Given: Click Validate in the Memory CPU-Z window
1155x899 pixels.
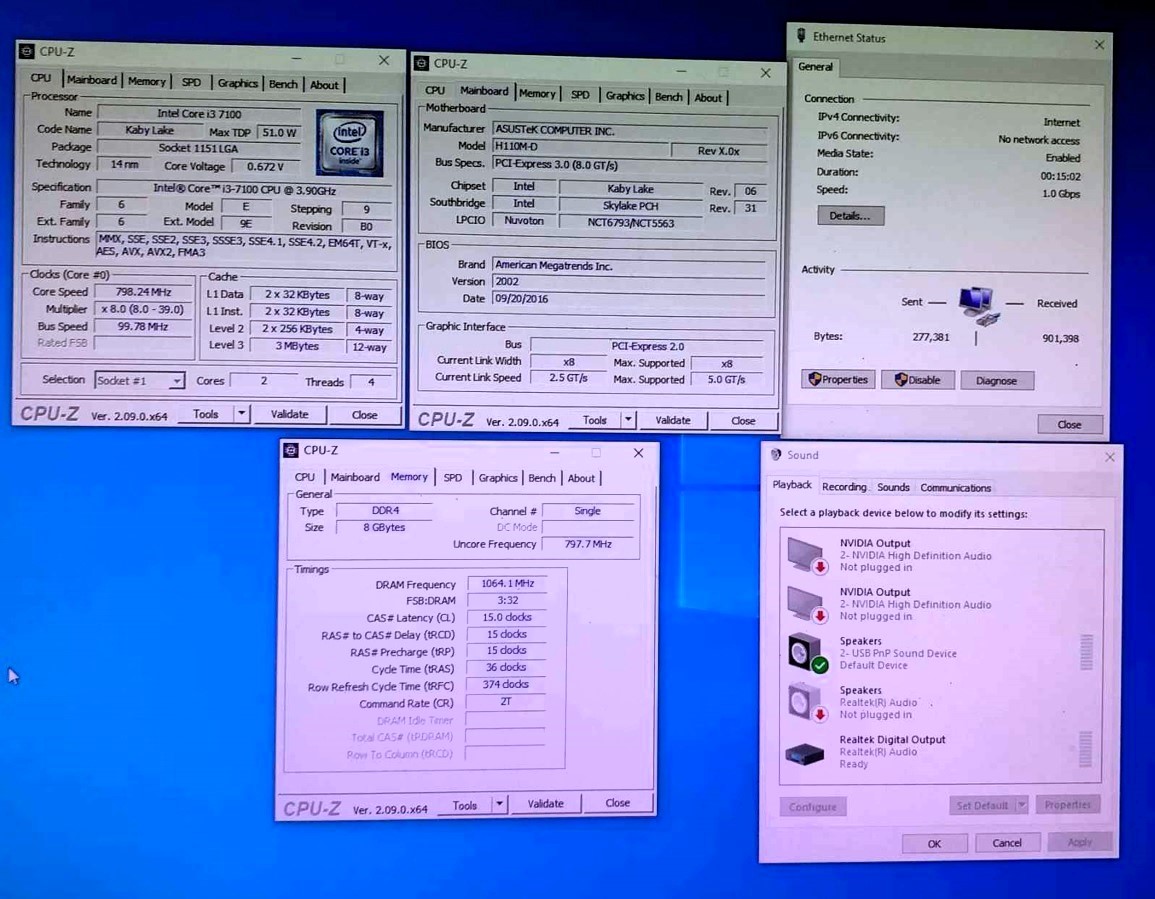Looking at the screenshot, I should [x=546, y=804].
